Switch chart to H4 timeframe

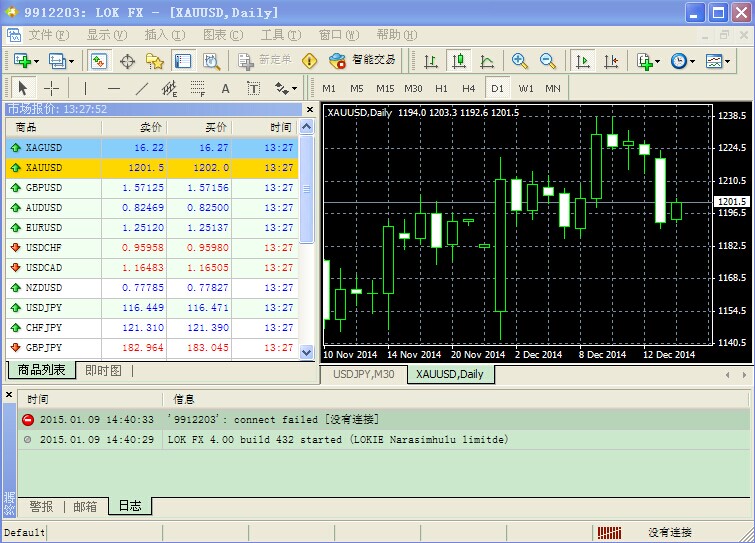click(x=469, y=89)
